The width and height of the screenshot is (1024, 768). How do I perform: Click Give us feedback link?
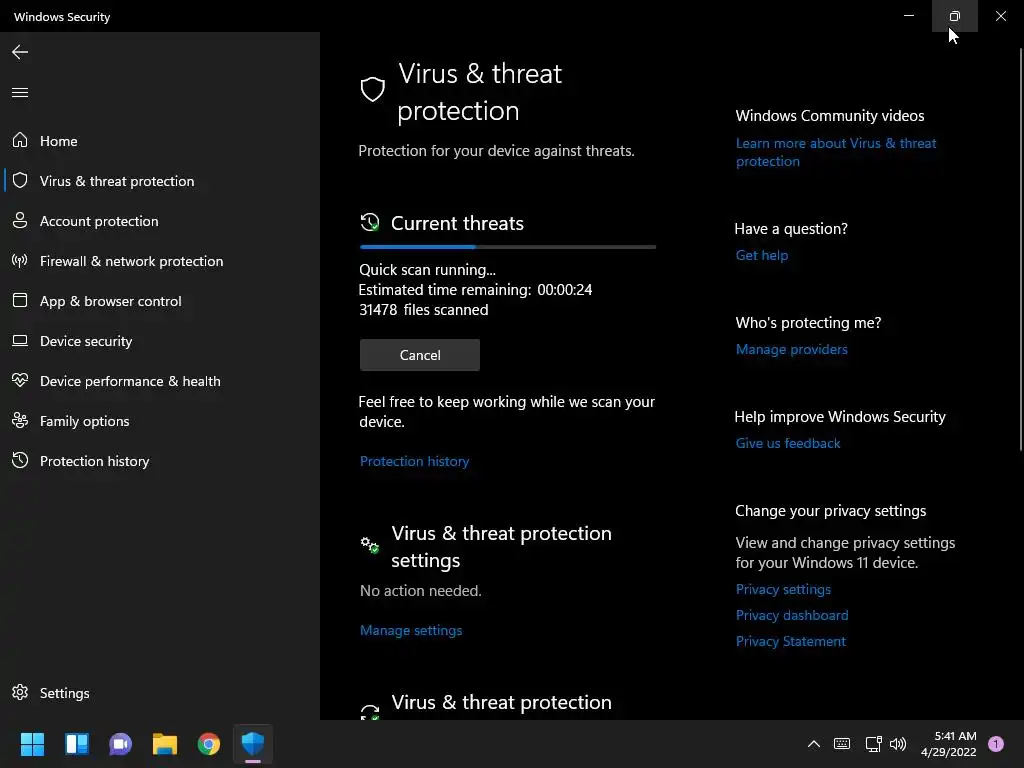pyautogui.click(x=788, y=443)
